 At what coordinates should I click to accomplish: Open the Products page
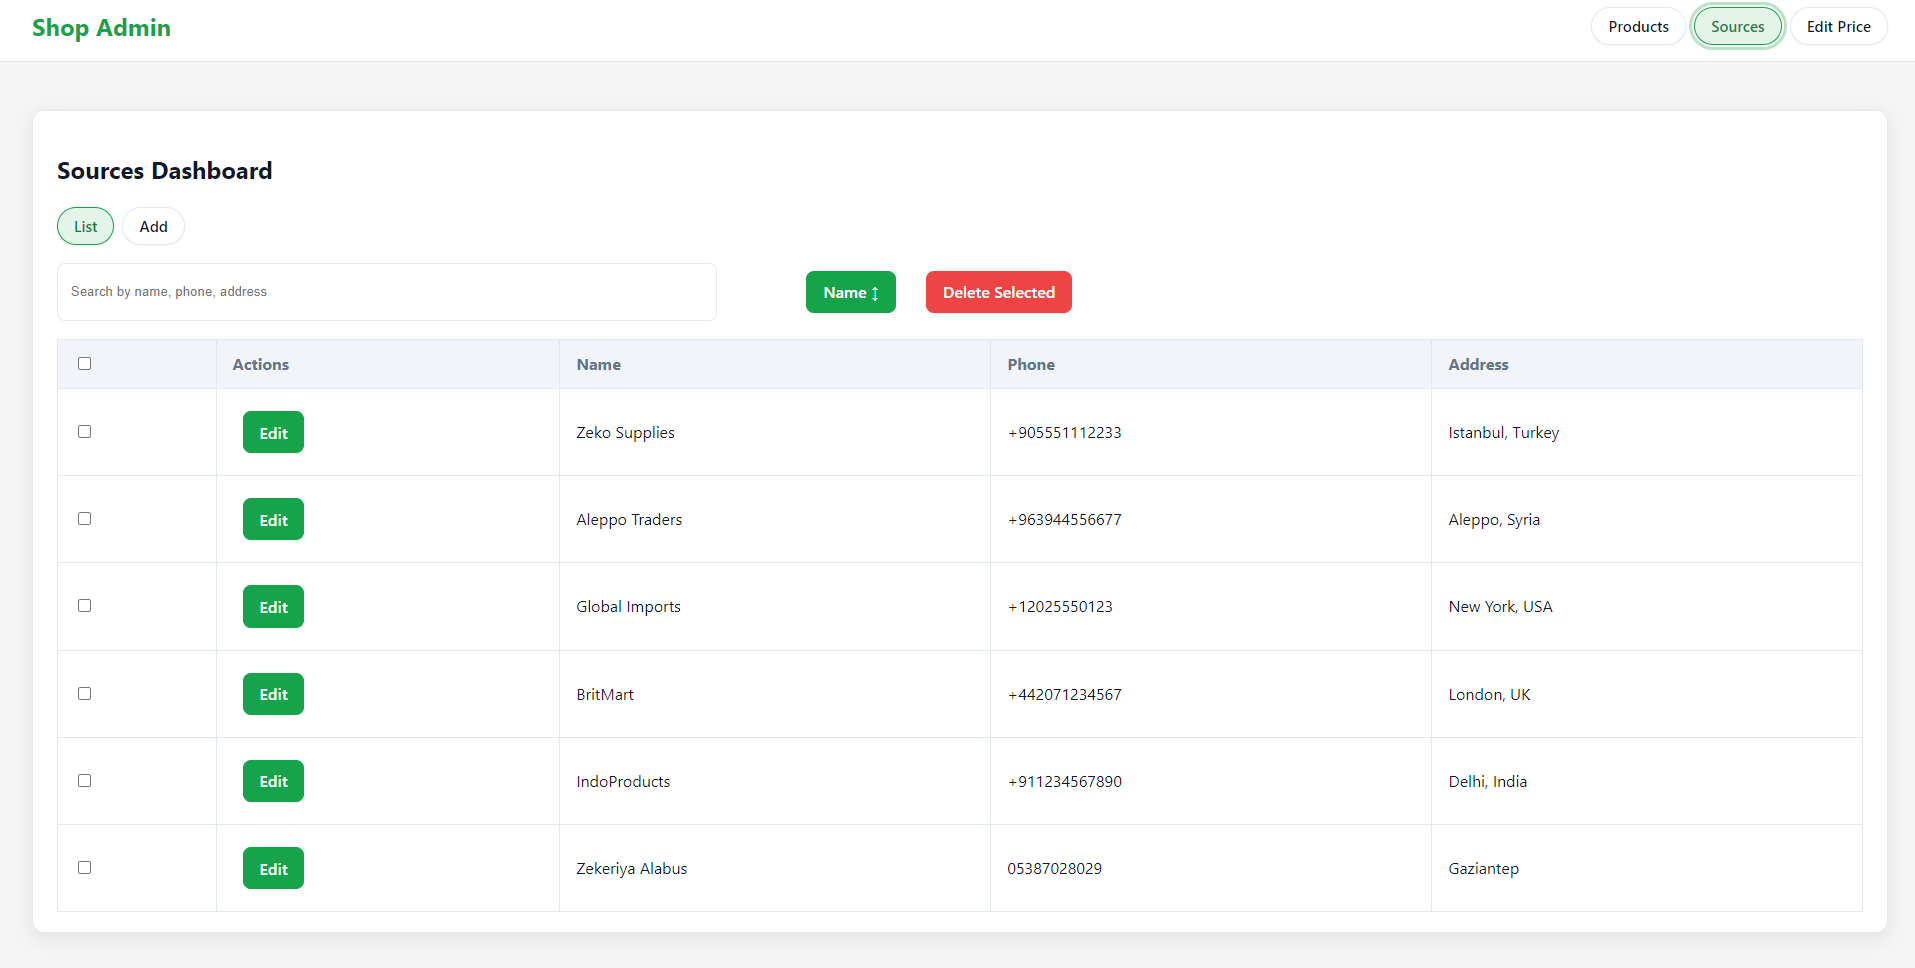coord(1637,27)
